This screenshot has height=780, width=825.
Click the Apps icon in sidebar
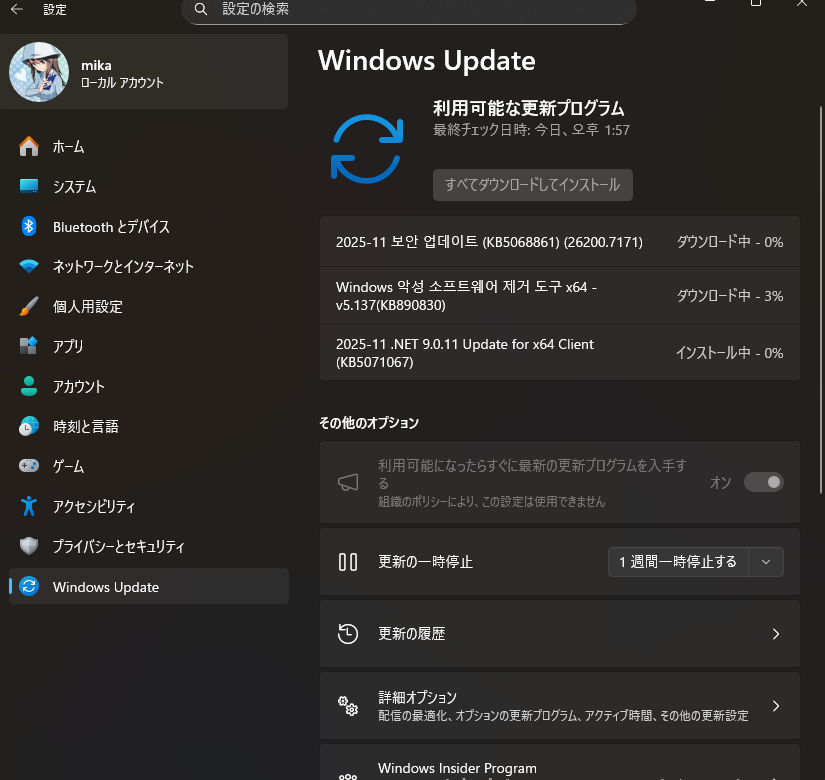(29, 346)
